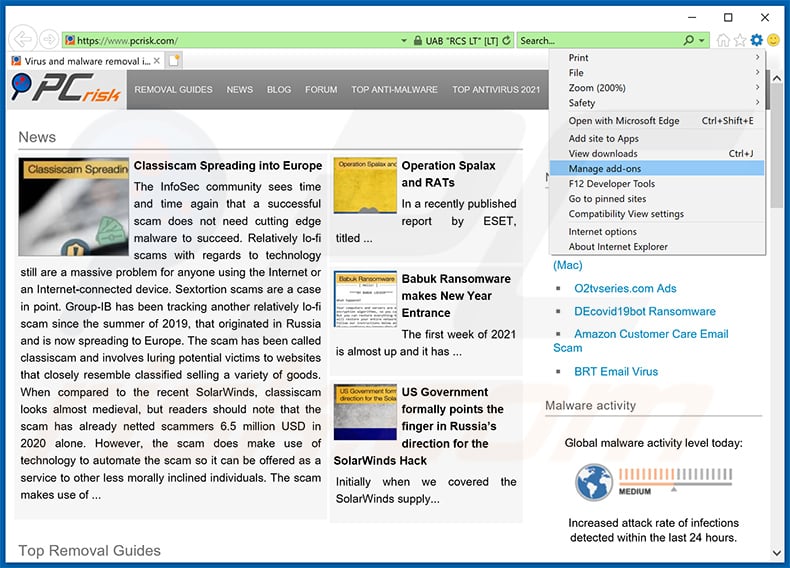
Task: Click the security lock icon in address bar
Action: [x=418, y=40]
